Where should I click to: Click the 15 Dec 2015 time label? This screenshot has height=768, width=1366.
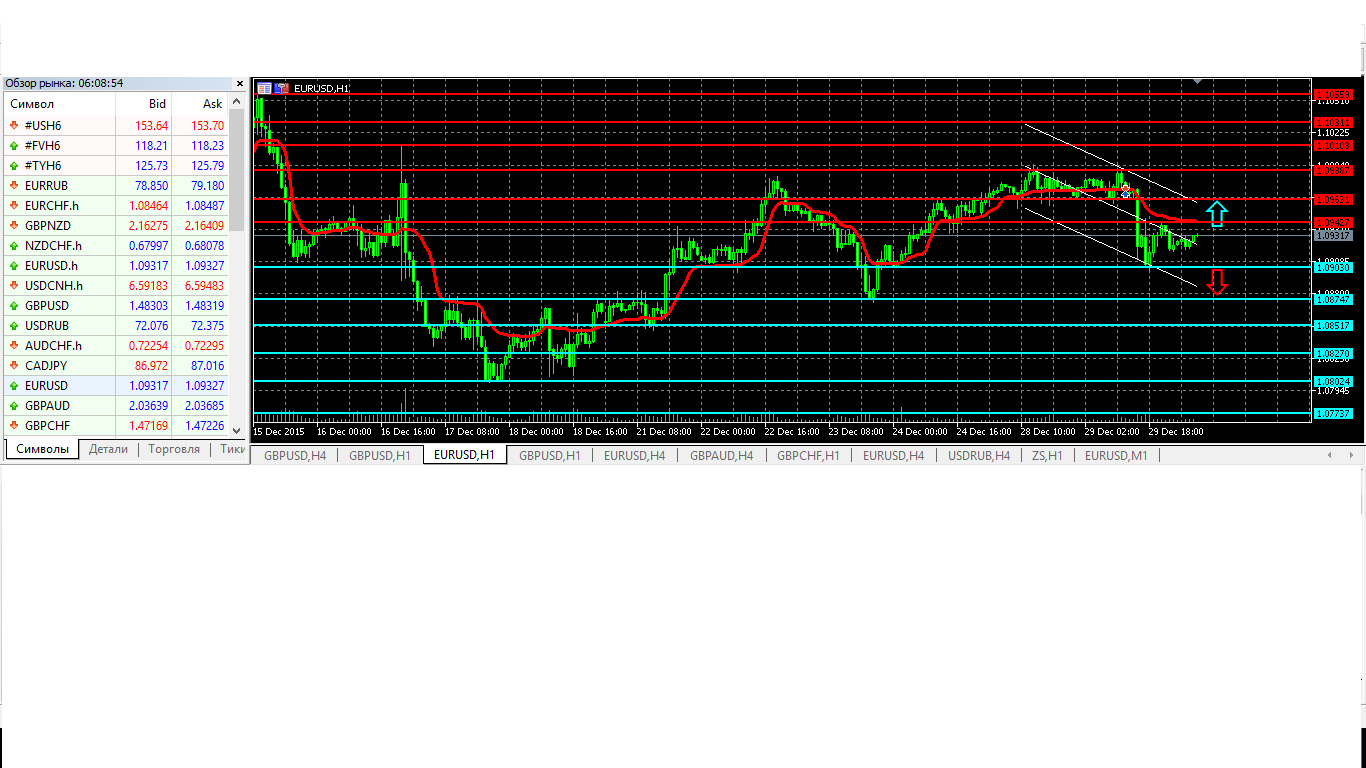click(279, 432)
